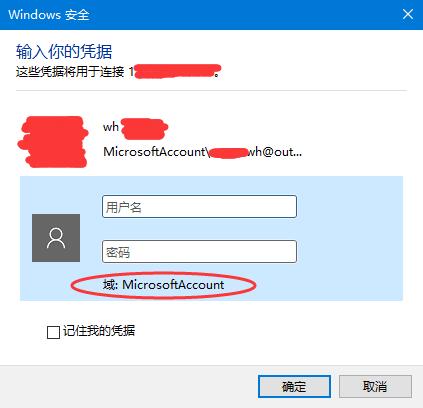
Task: Enable the 记住我的凭据 checkbox
Action: coord(53,332)
